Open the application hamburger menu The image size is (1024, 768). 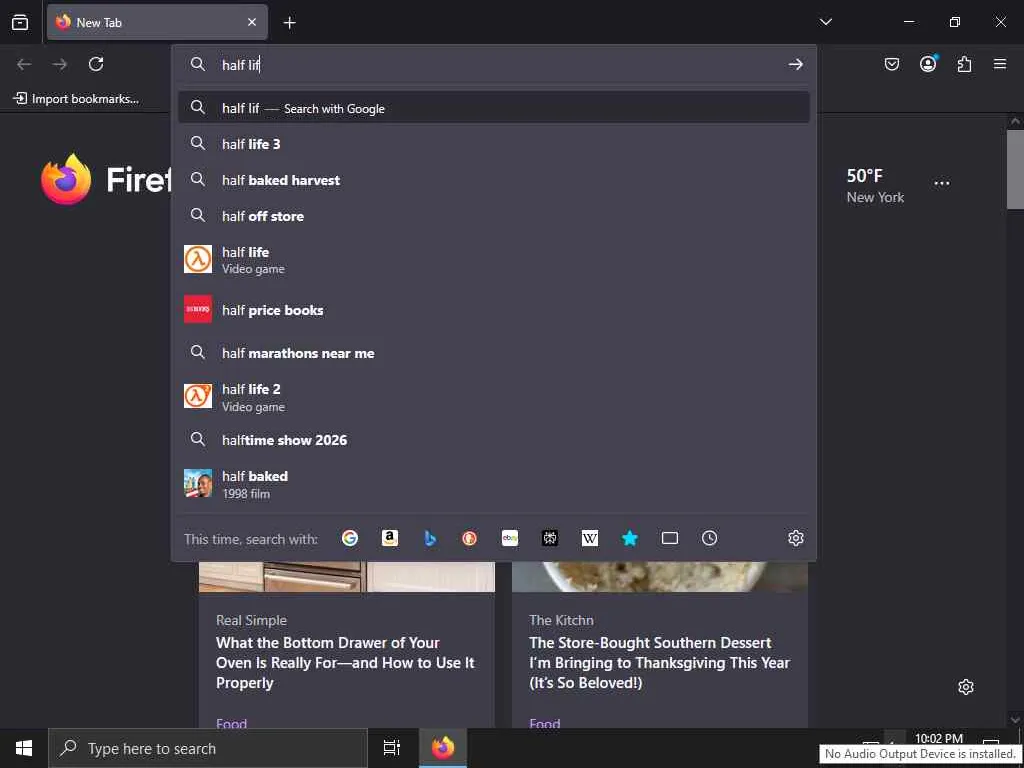coord(1000,64)
